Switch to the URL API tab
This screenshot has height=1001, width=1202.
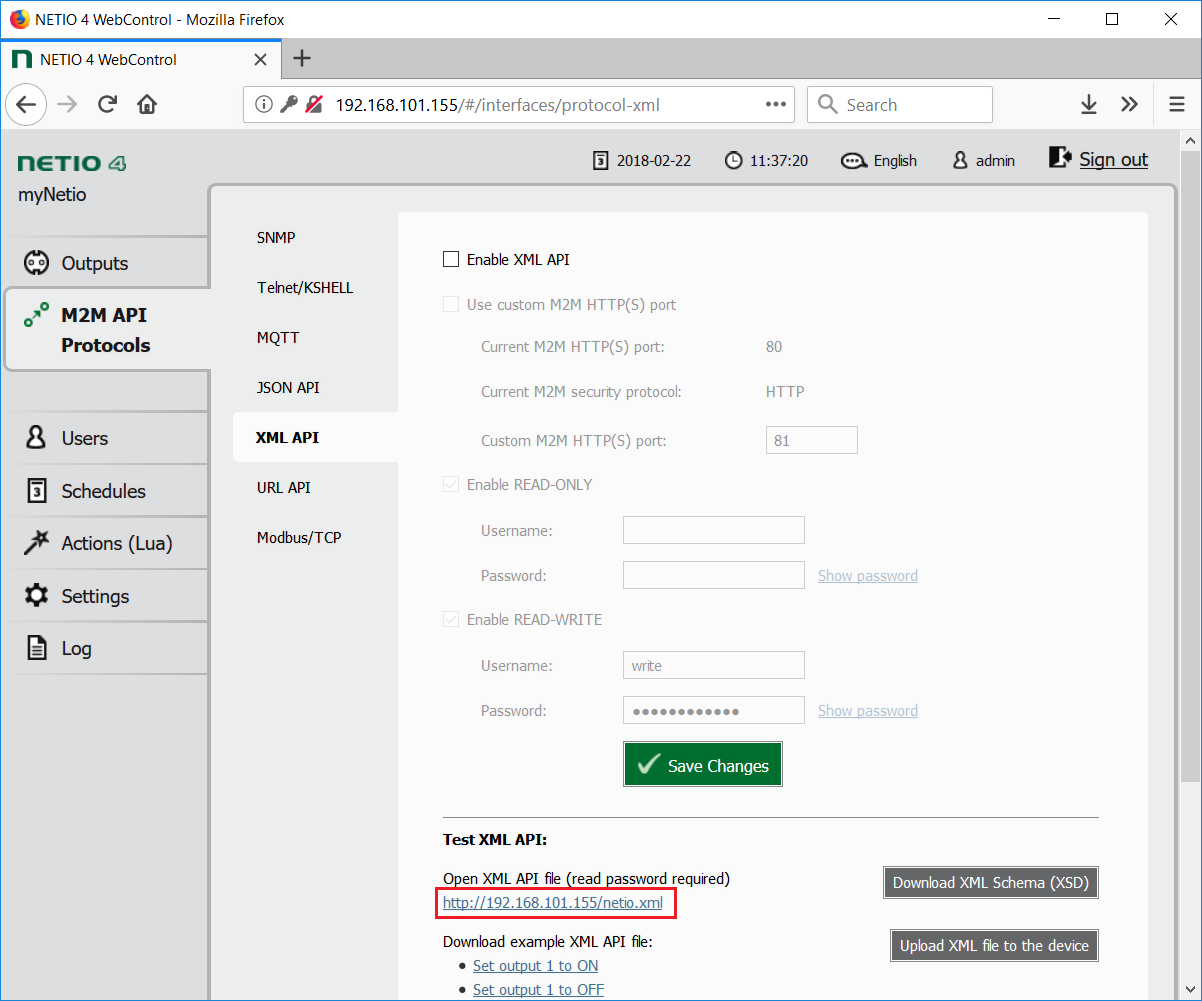(x=284, y=488)
